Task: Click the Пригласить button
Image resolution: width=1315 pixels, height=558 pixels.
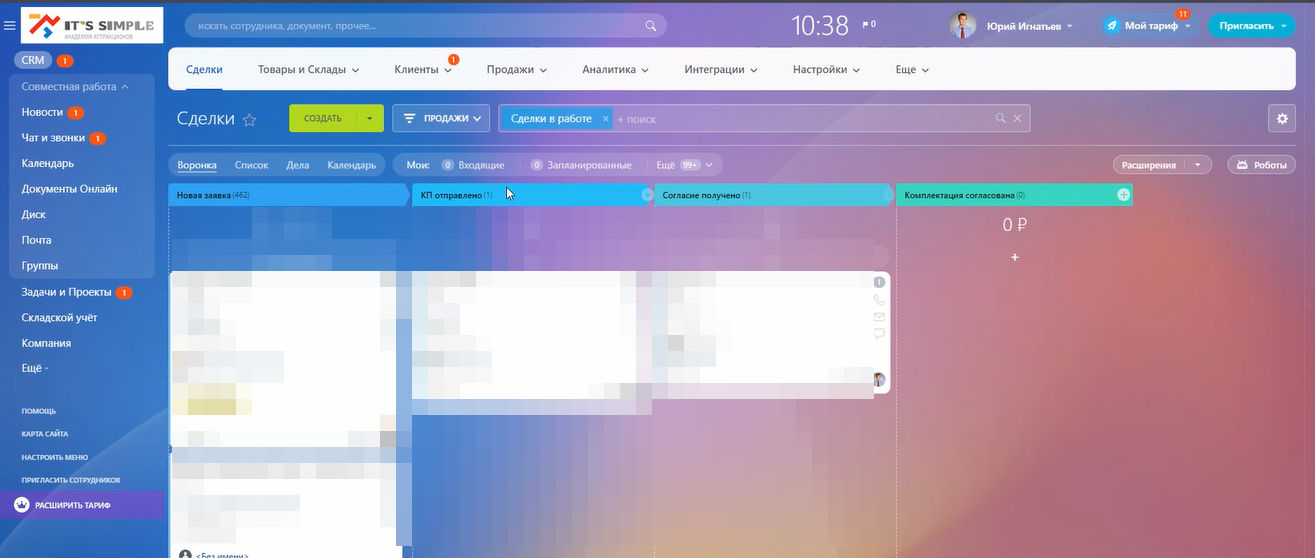Action: coord(1252,26)
